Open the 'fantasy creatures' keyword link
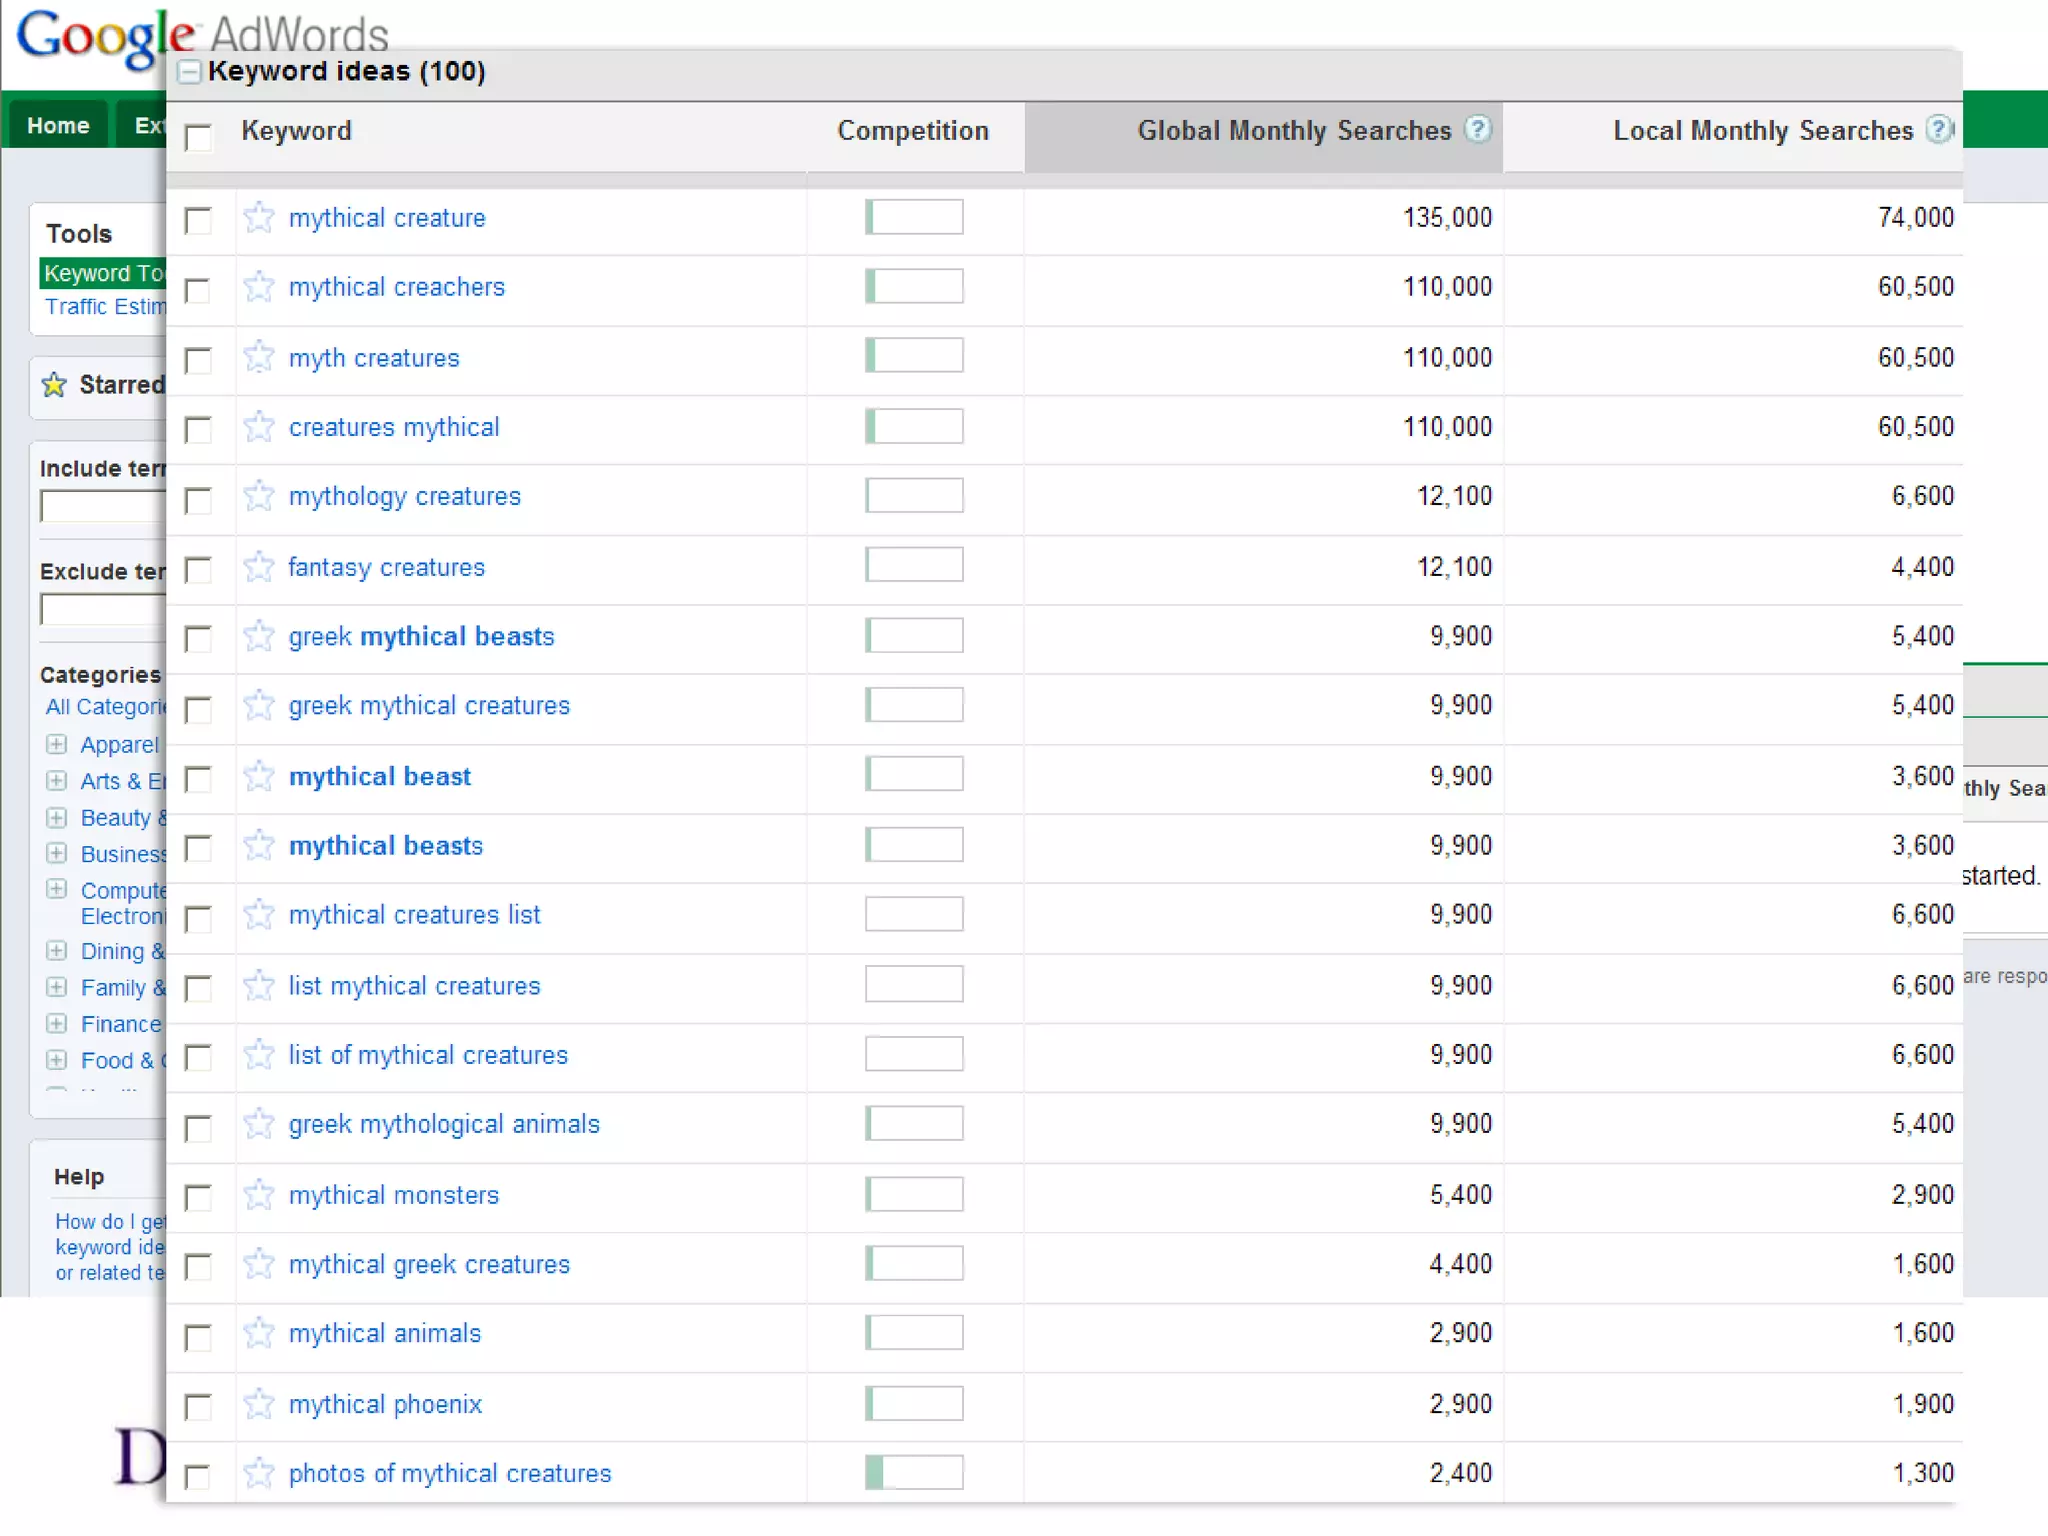The width and height of the screenshot is (2048, 1536). (x=386, y=567)
